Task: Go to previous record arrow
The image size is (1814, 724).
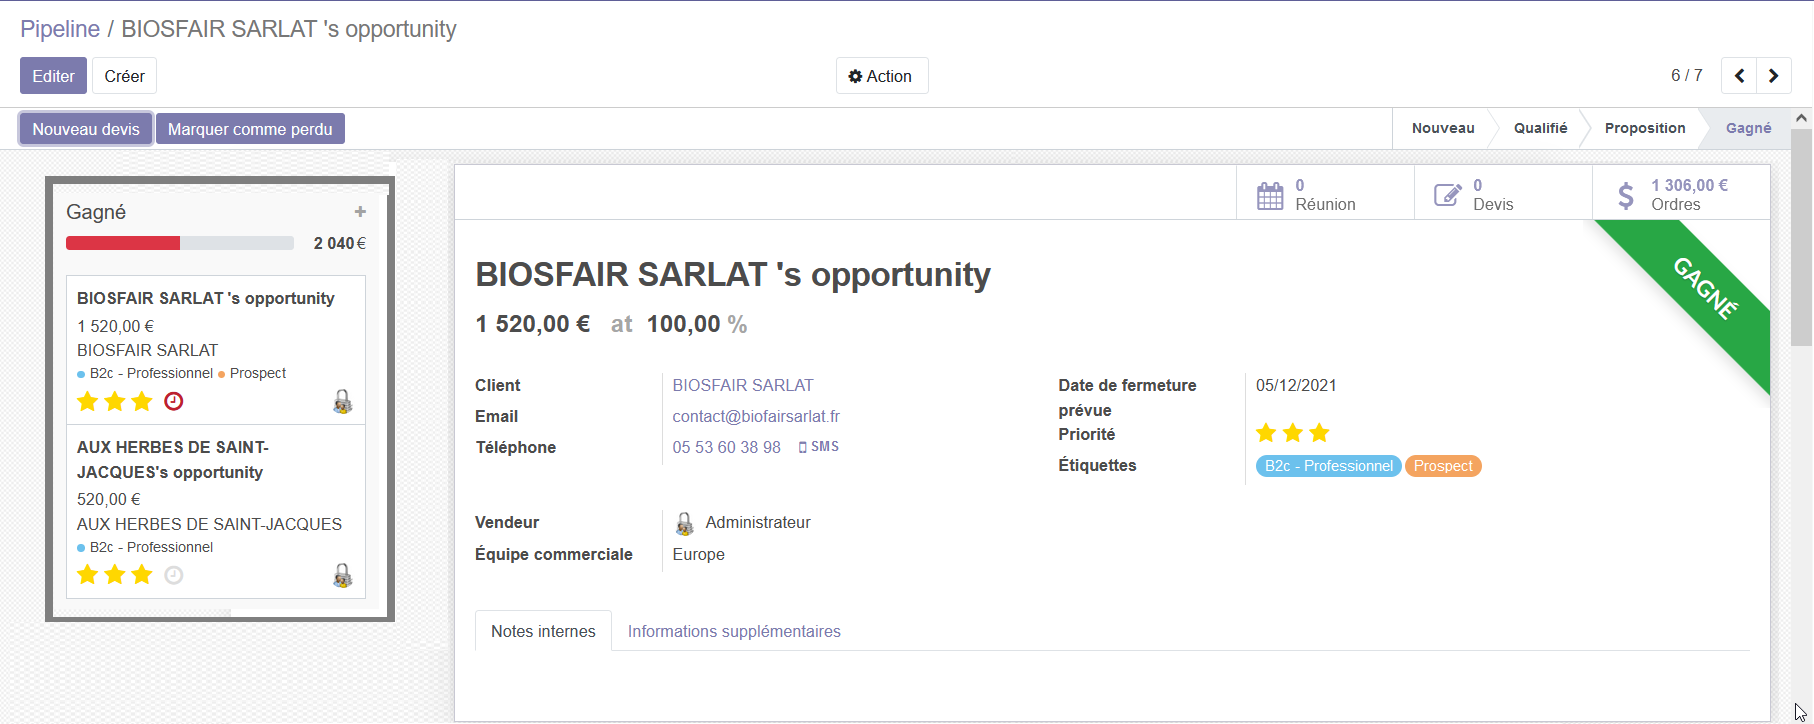Action: click(x=1739, y=76)
